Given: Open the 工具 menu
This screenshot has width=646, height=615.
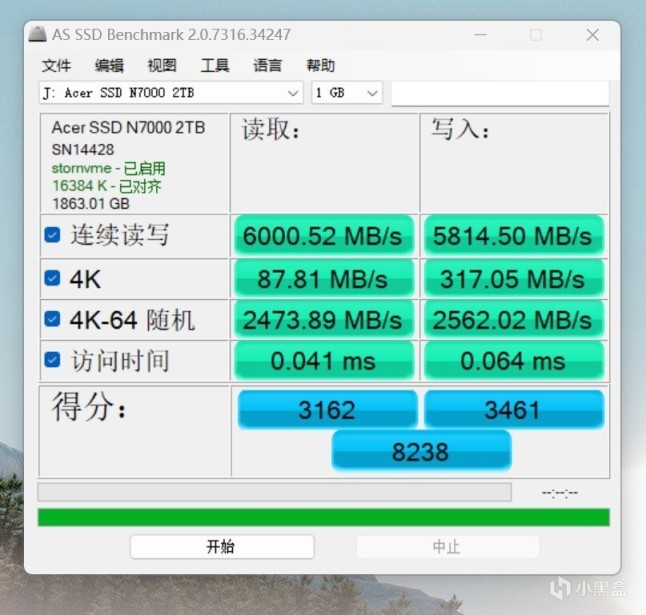Looking at the screenshot, I should point(215,65).
